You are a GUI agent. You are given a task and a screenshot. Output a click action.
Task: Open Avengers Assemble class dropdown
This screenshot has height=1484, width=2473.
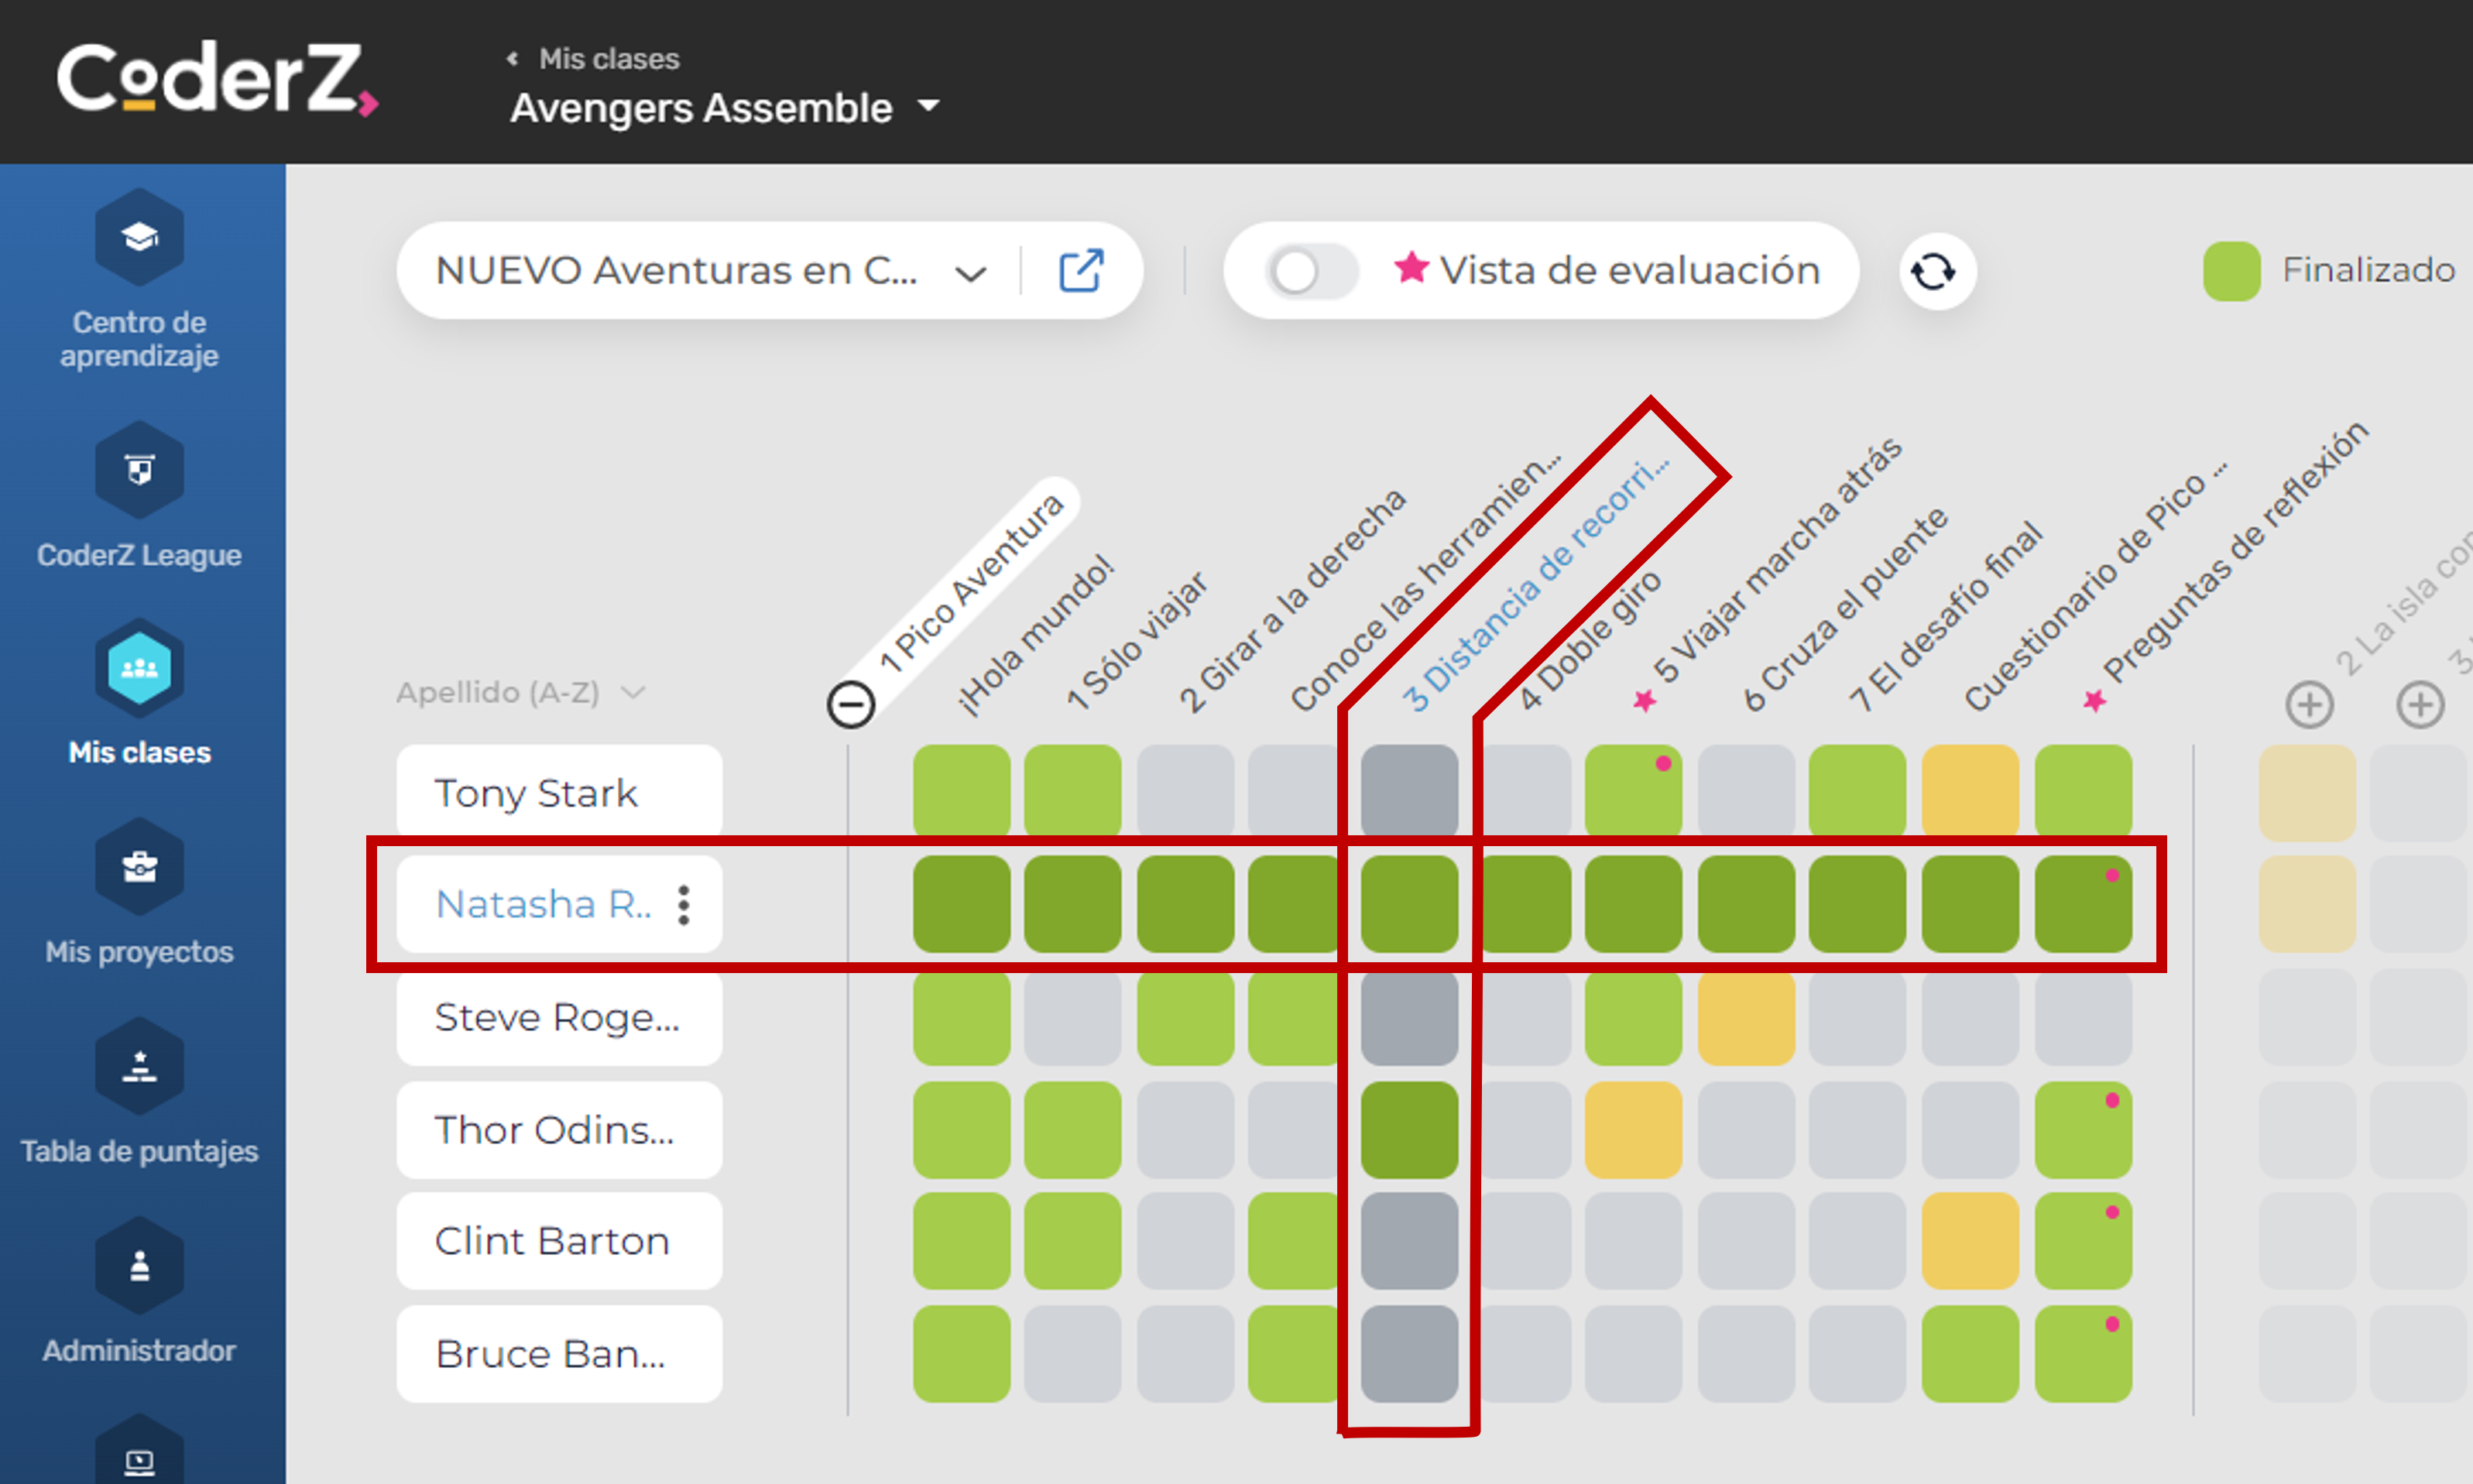(x=725, y=107)
